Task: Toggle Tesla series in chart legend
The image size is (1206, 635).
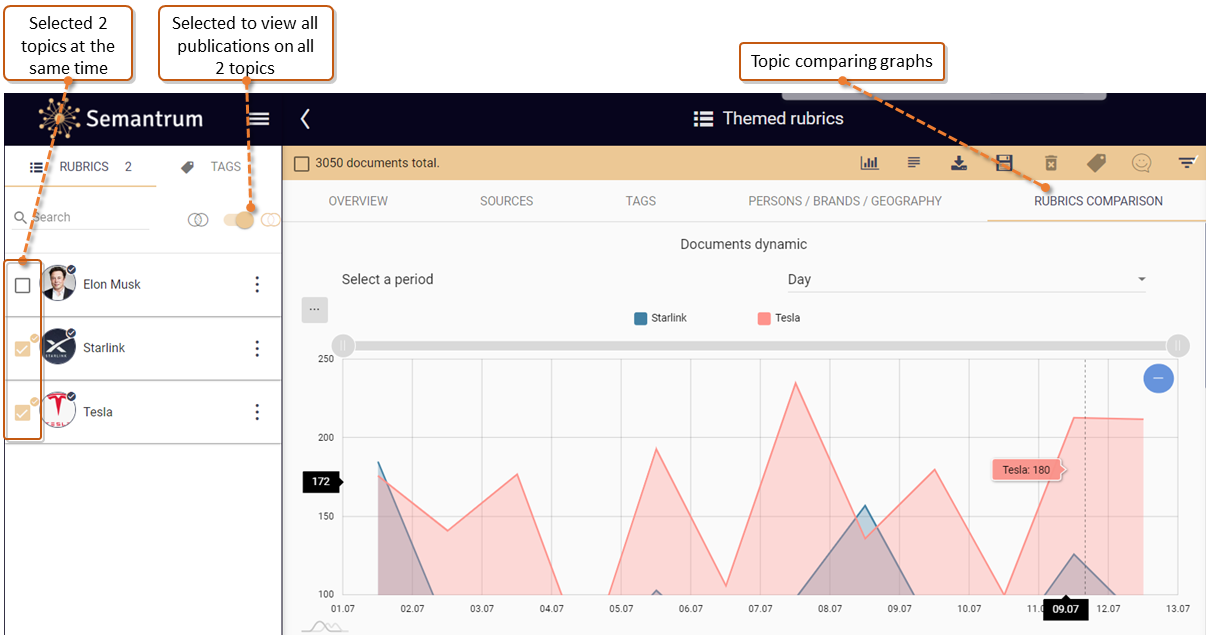Action: tap(779, 318)
